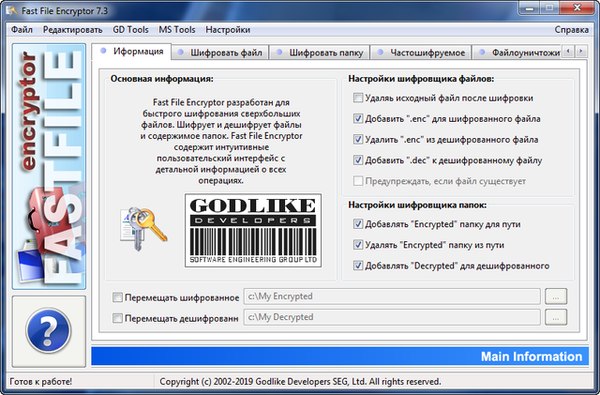This screenshot has height=395, width=600.
Task: Click the Готов к работе! status text
Action: (x=41, y=382)
